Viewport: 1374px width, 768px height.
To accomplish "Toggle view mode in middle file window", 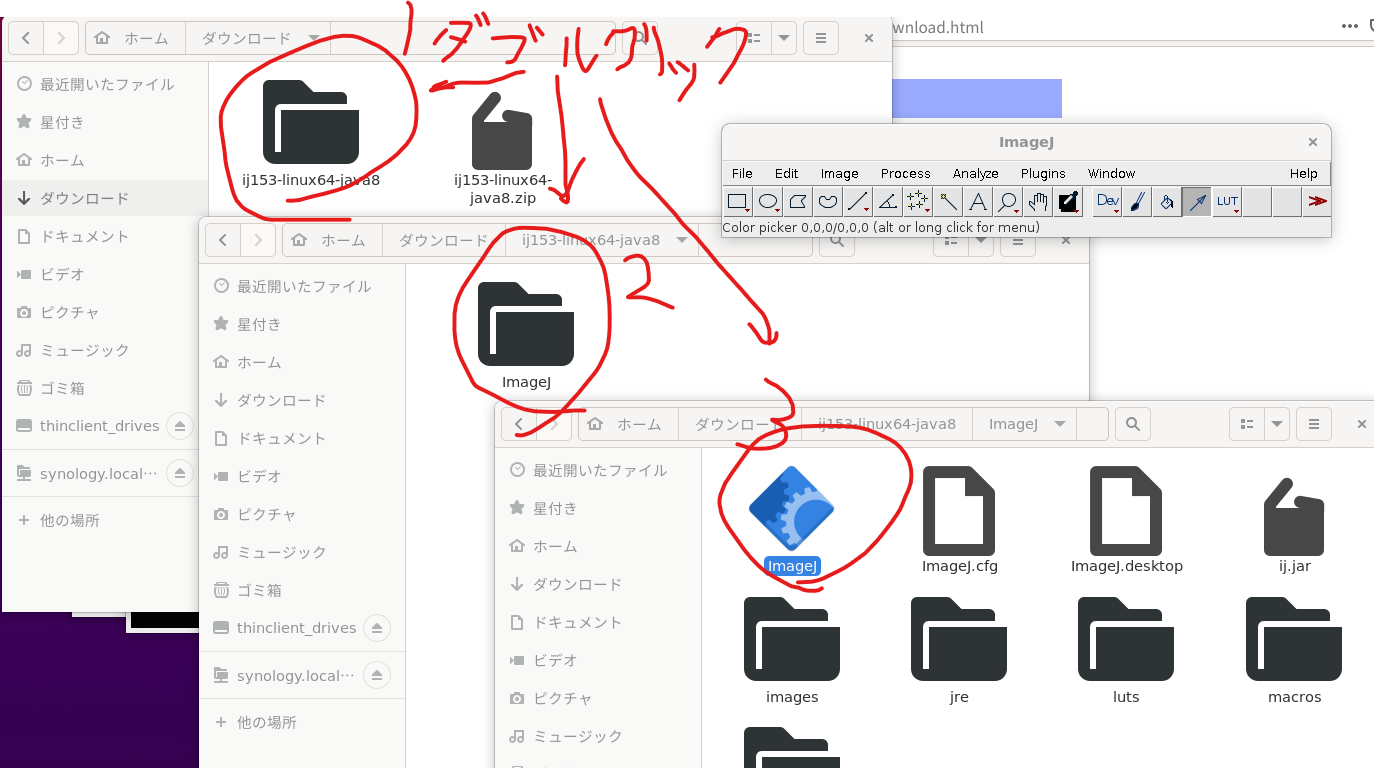I will (x=951, y=240).
